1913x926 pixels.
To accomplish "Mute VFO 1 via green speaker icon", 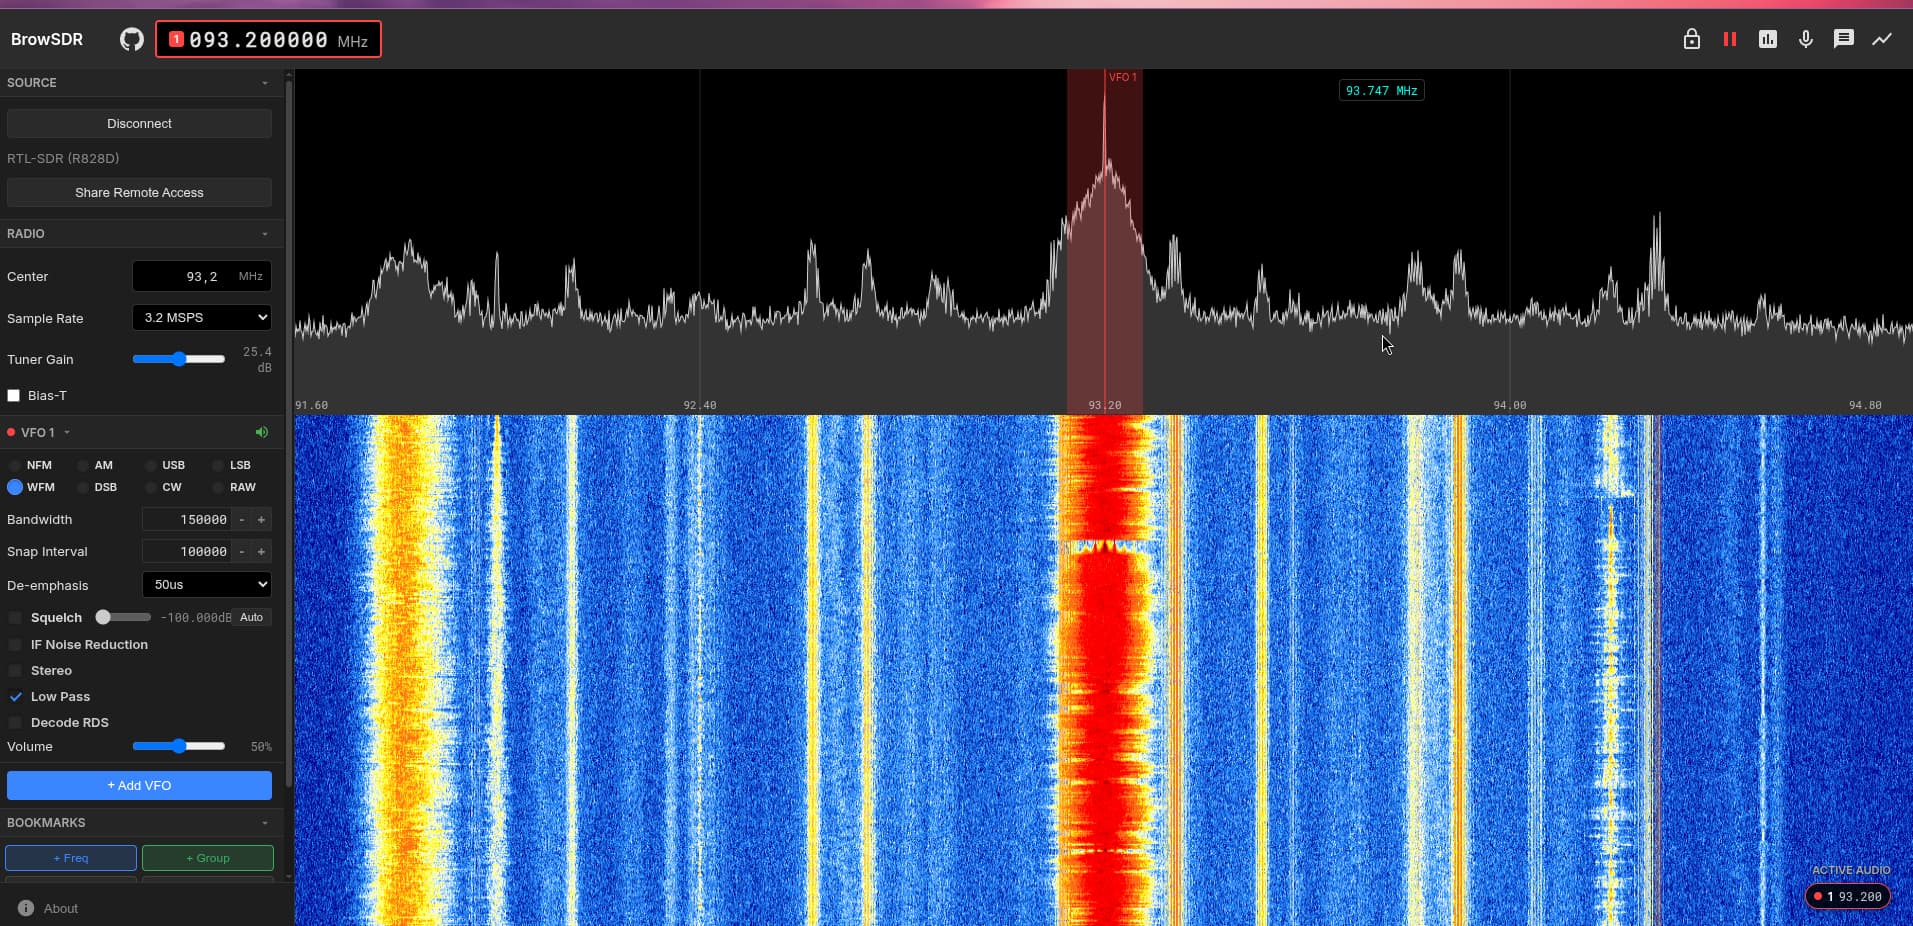I will (x=261, y=432).
